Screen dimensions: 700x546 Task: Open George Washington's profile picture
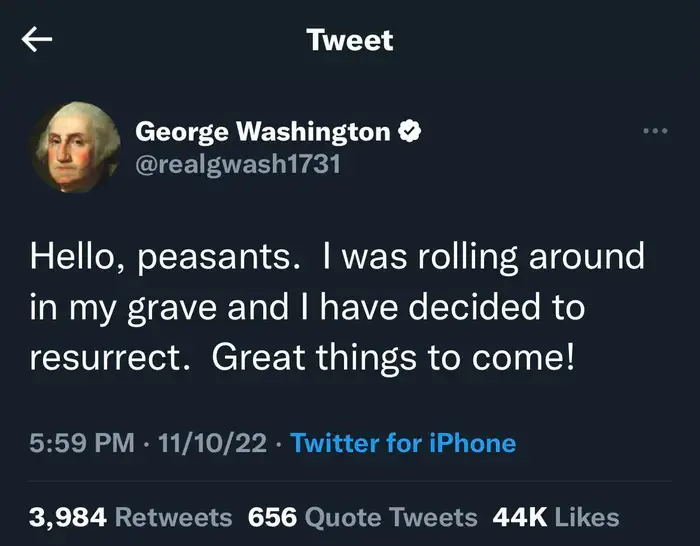click(x=70, y=146)
